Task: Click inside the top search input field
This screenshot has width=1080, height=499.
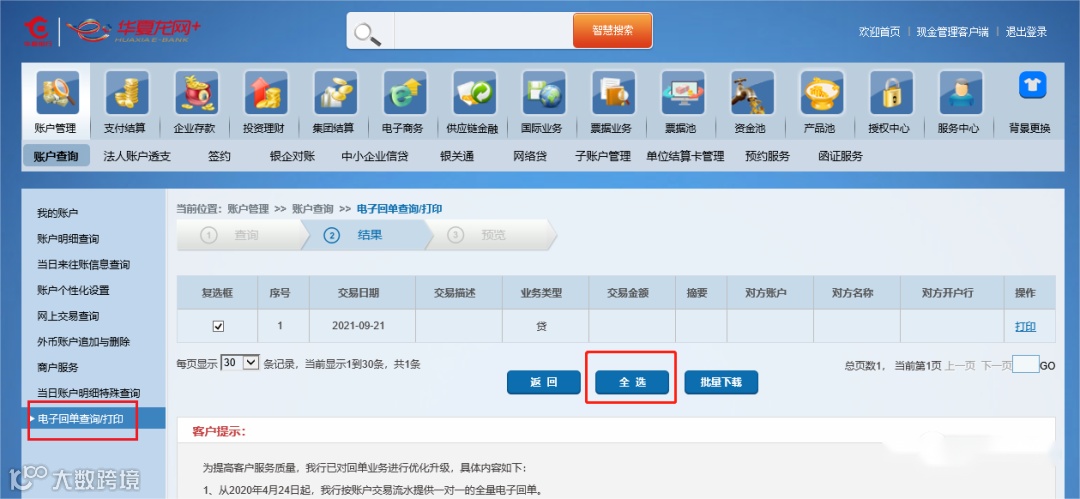Action: coord(483,31)
